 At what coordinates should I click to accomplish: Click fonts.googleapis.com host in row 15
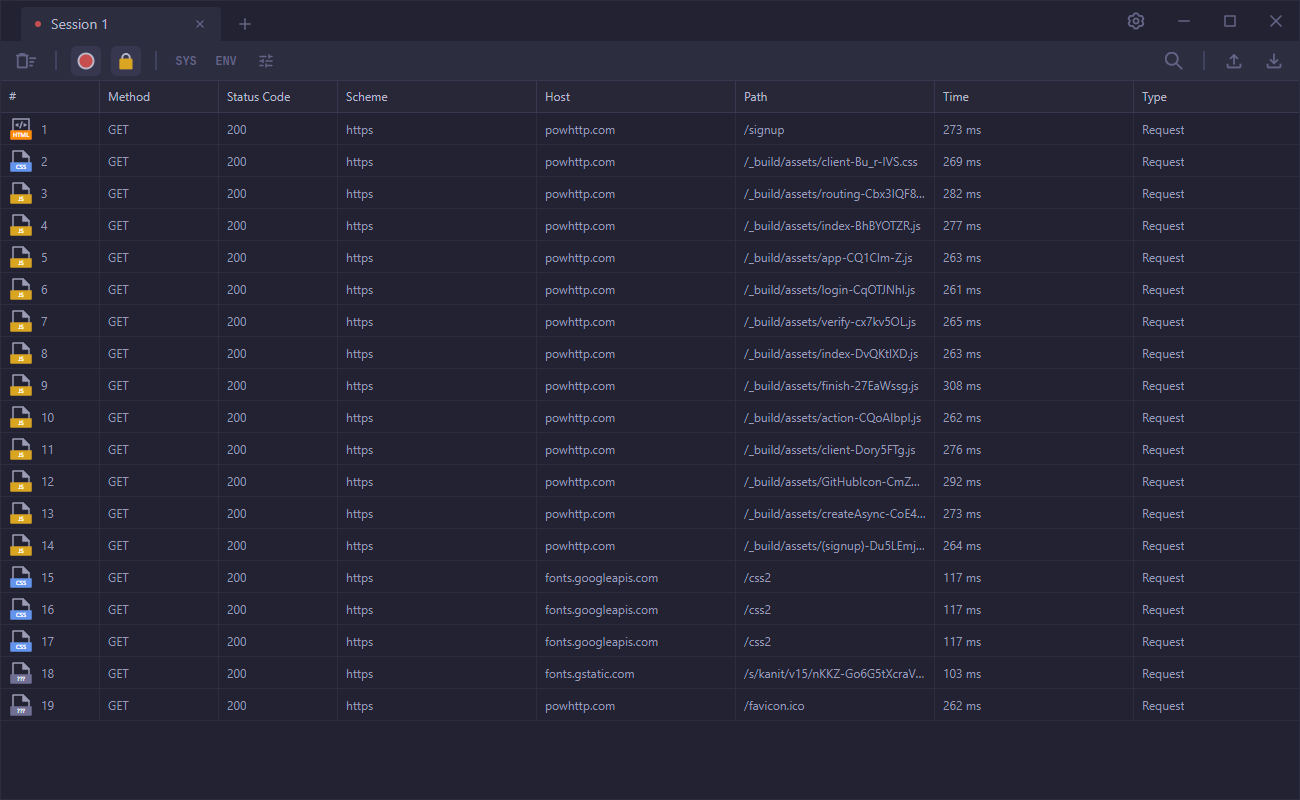(601, 578)
